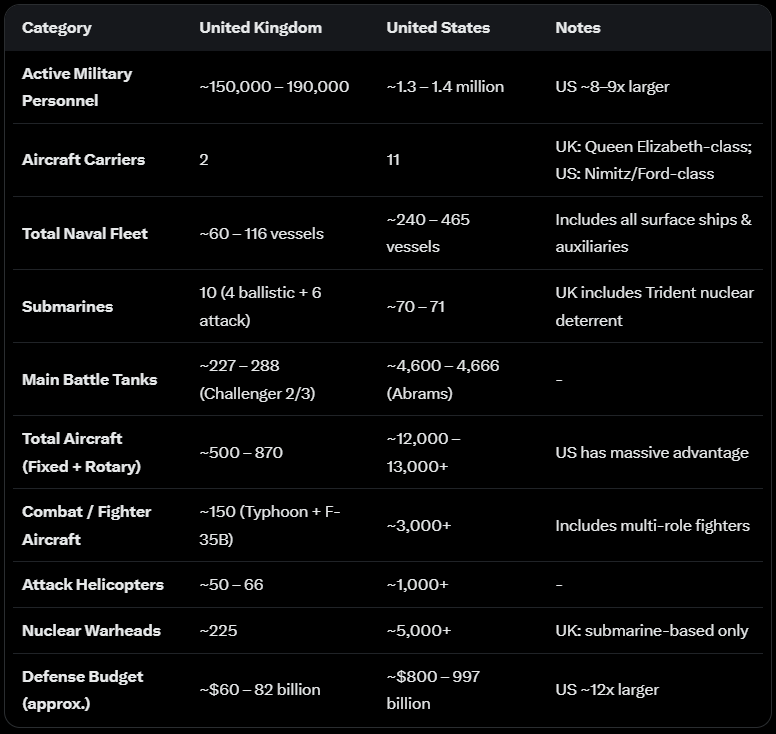Select the 'Total Naval Fleet' row label
The width and height of the screenshot is (776, 734).
[x=85, y=234]
